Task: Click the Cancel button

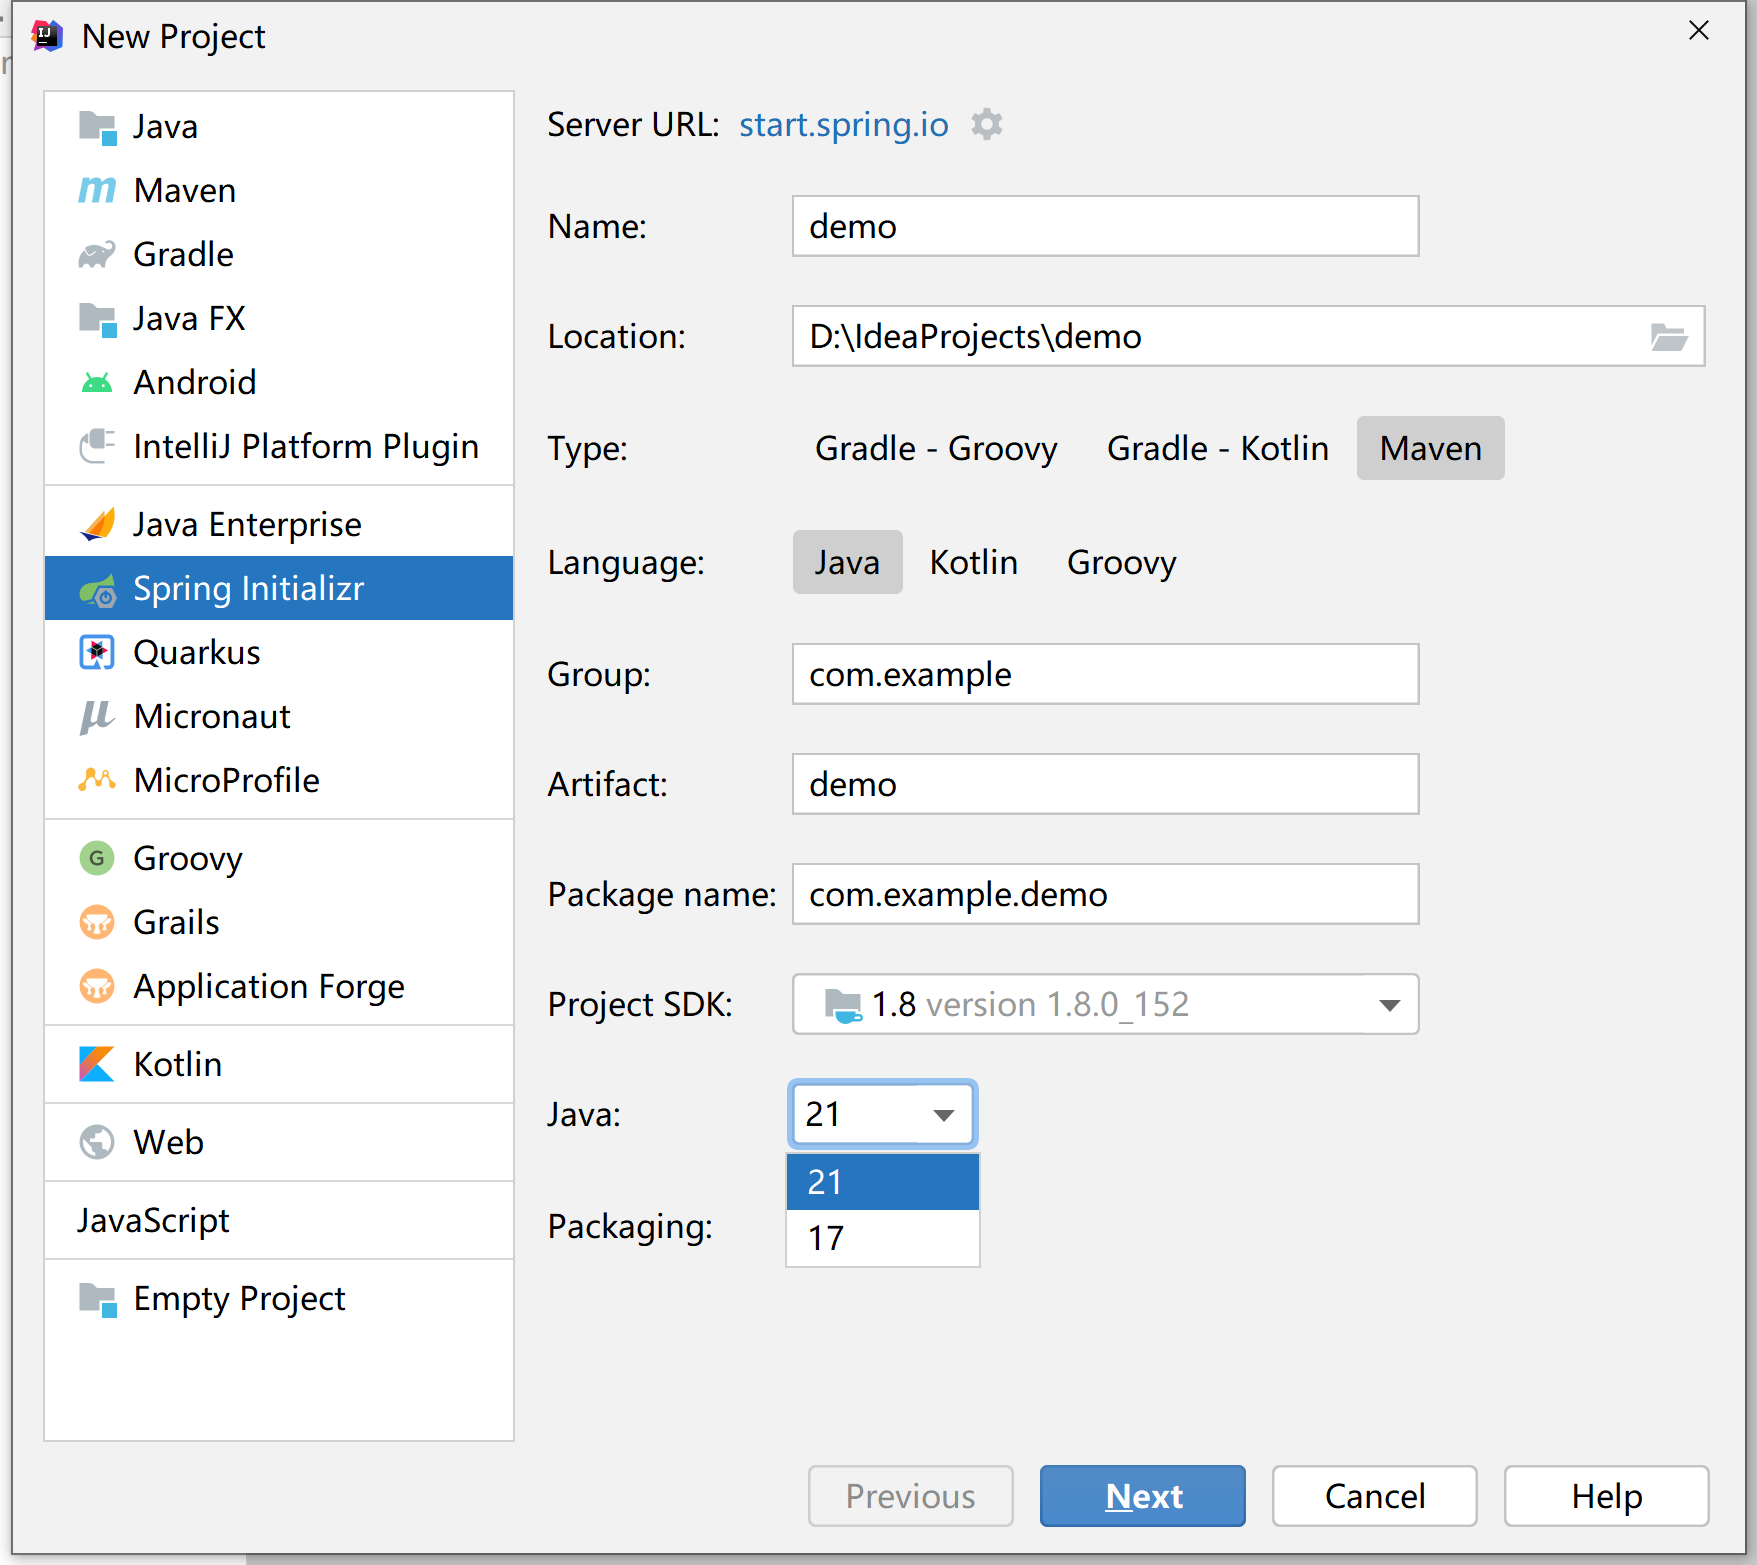Action: click(x=1375, y=1496)
